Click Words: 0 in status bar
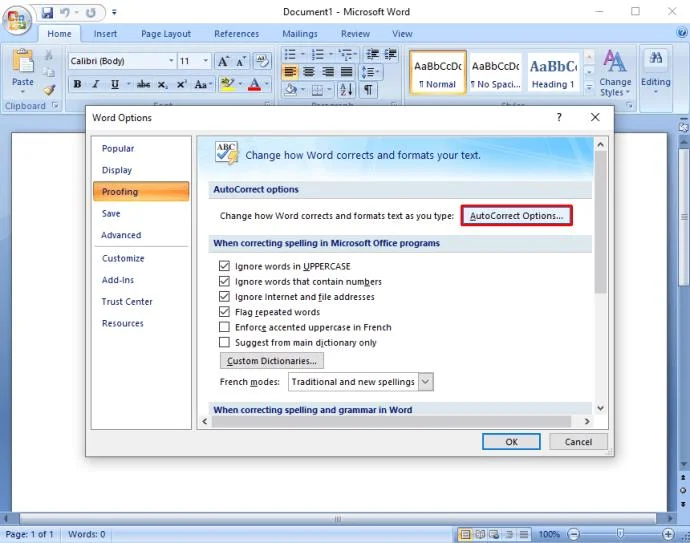The height and width of the screenshot is (543, 690). click(87, 534)
